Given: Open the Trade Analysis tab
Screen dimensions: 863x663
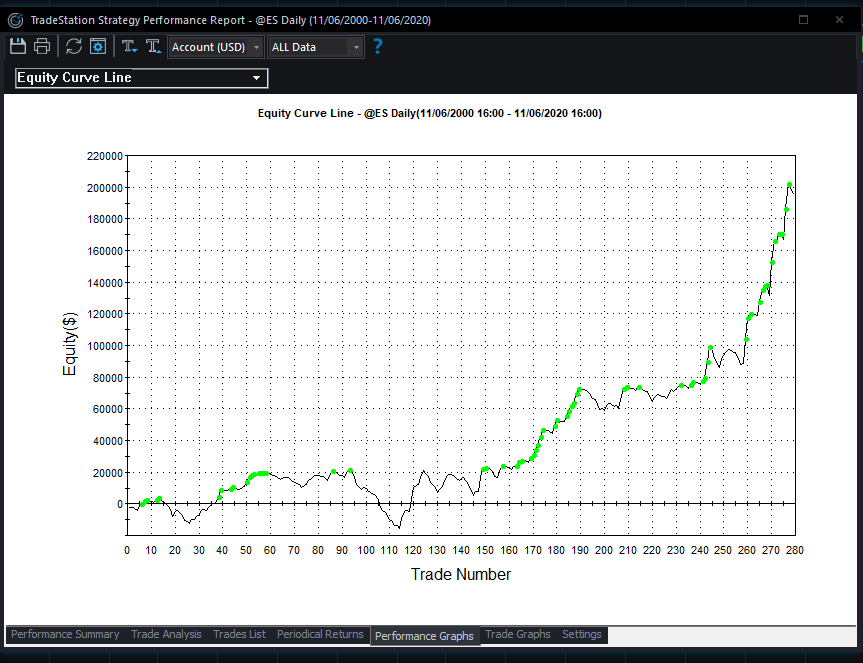Looking at the screenshot, I should [166, 634].
